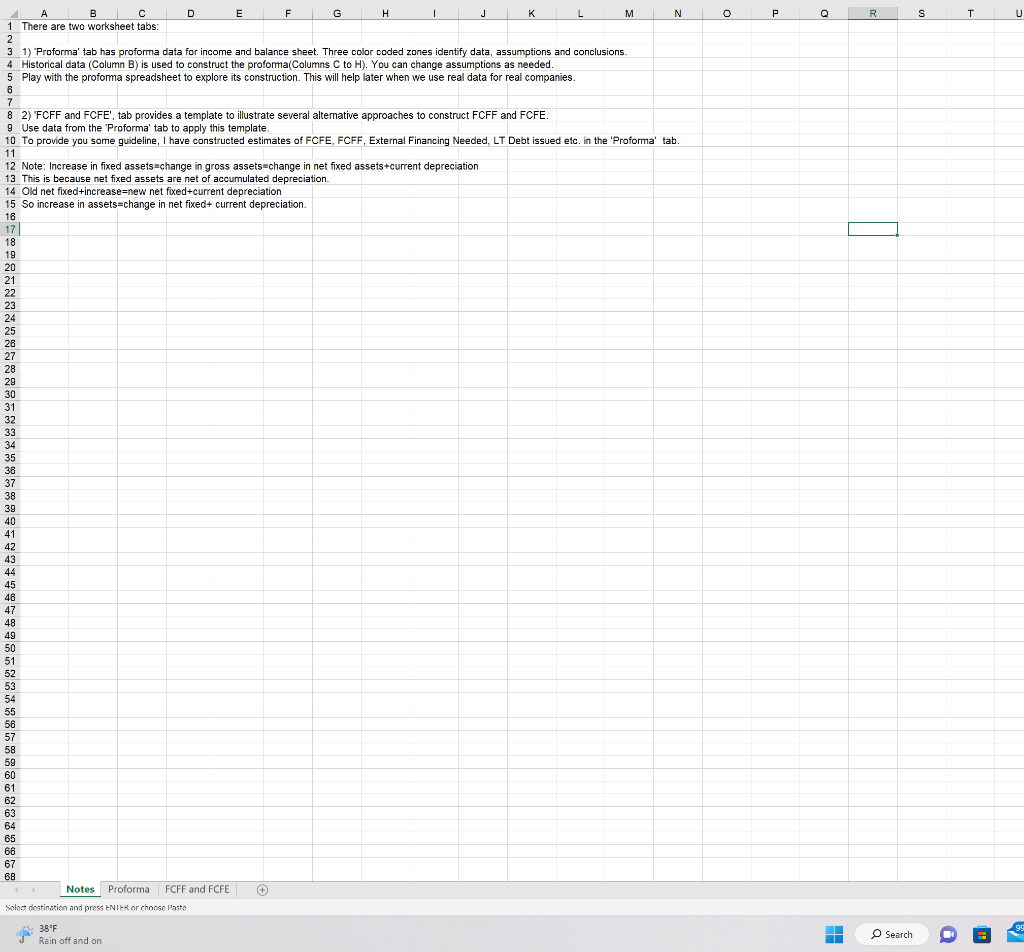
Task: Click the cell reading 'There are two worksheet tabs:'
Action: click(90, 26)
